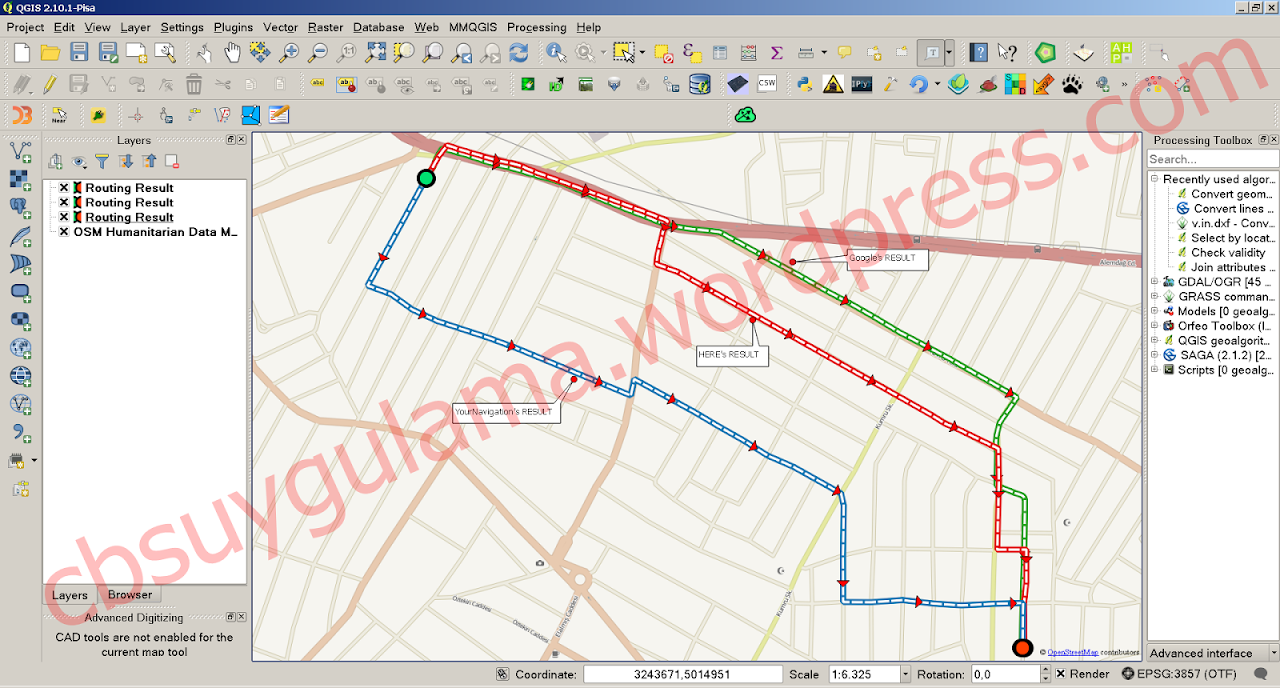Expand the GDAL/OGR tree node

(x=1154, y=282)
